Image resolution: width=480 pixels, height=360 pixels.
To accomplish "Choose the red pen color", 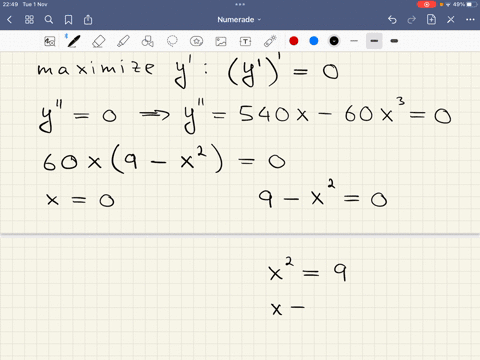I will (294, 41).
